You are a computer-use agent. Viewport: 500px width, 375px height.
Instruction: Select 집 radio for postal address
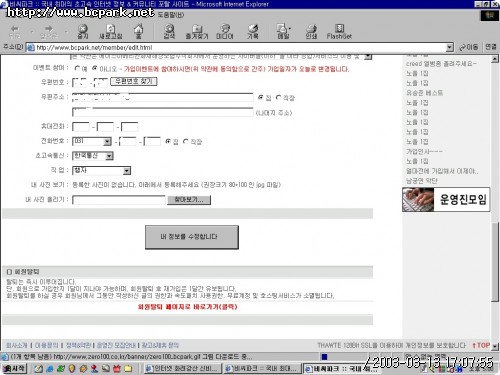click(261, 97)
